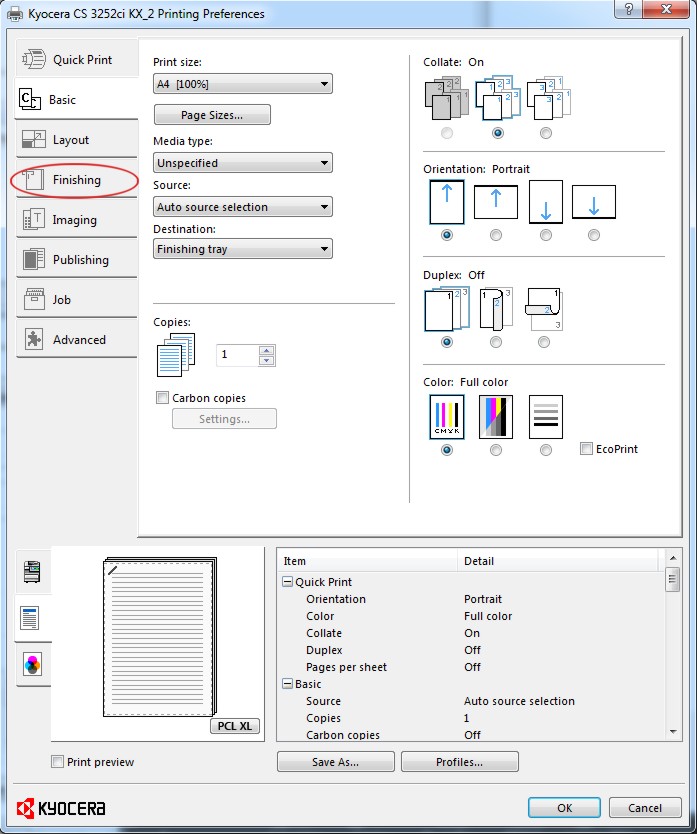Click the Cancel button
Viewport: 697px width, 834px height.
[645, 808]
